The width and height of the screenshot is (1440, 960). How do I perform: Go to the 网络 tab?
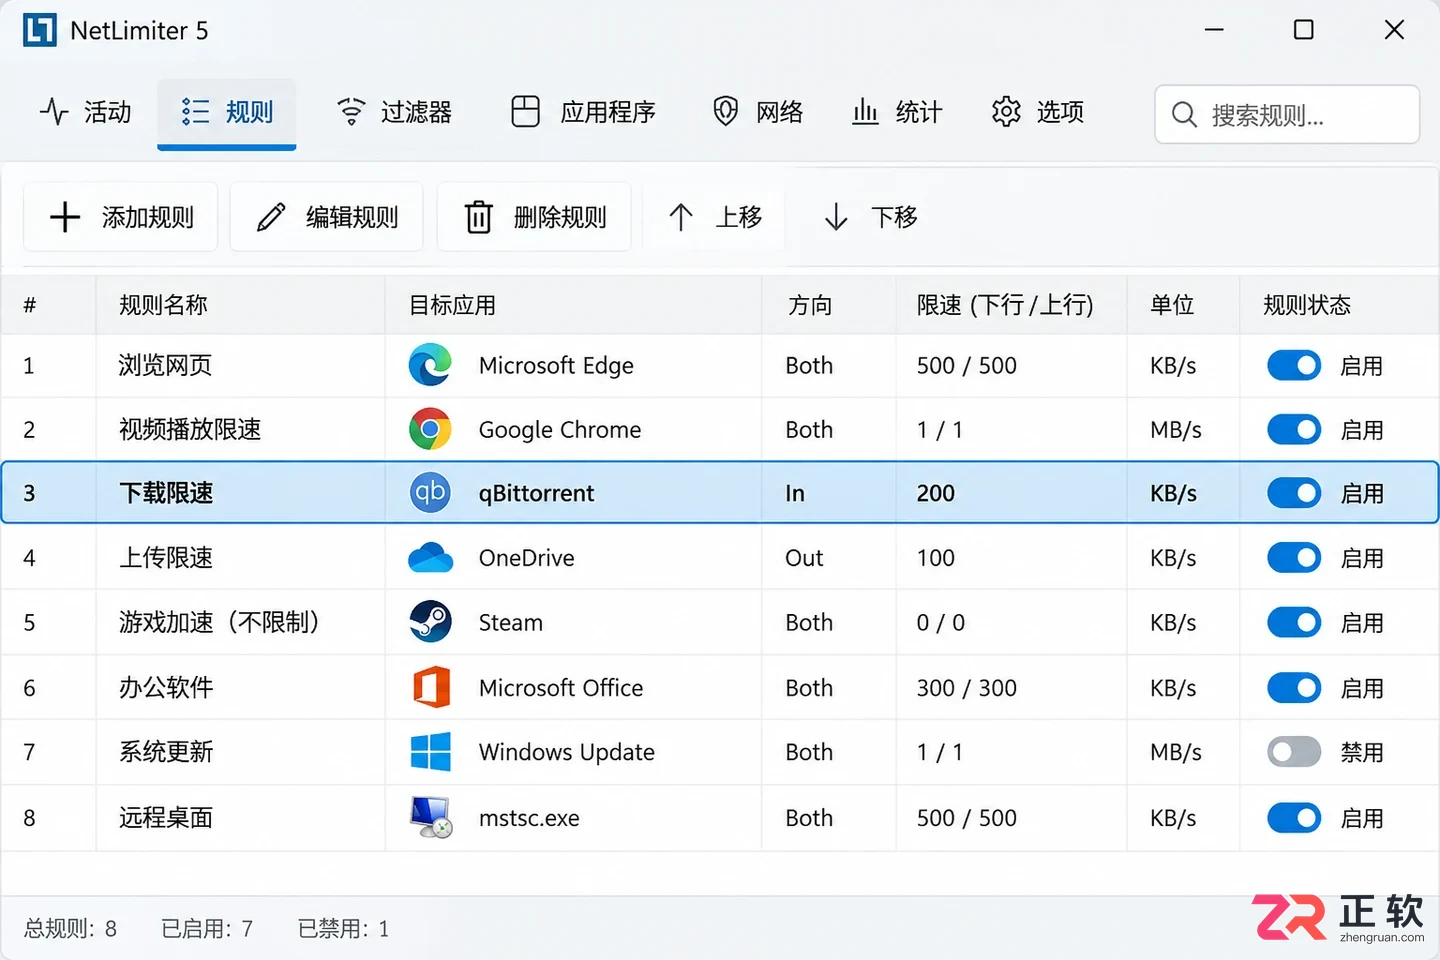[758, 112]
